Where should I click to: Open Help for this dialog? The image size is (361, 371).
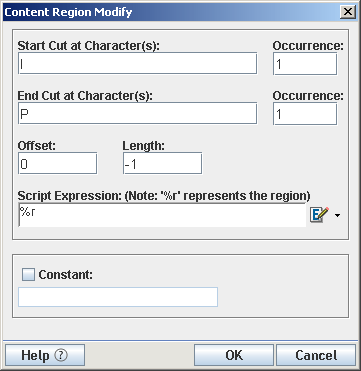(45, 355)
